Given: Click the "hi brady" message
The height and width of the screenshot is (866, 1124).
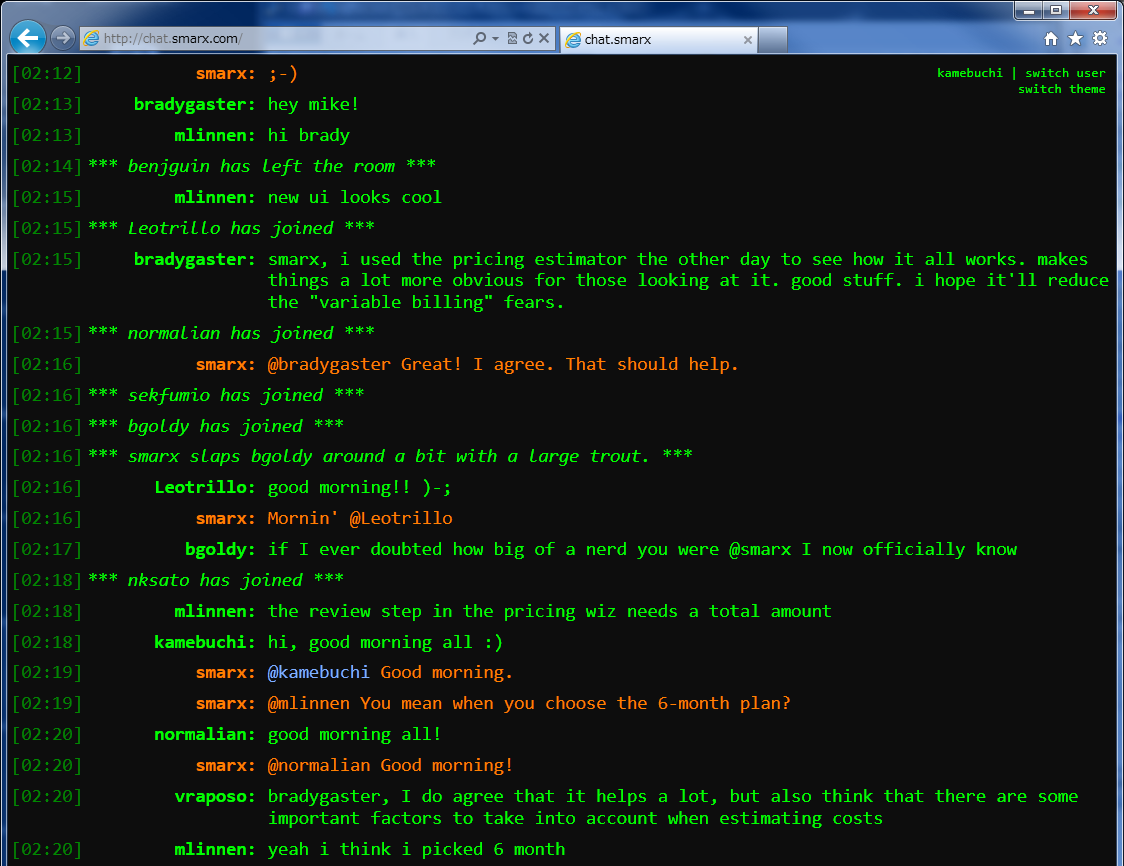Looking at the screenshot, I should [x=308, y=135].
